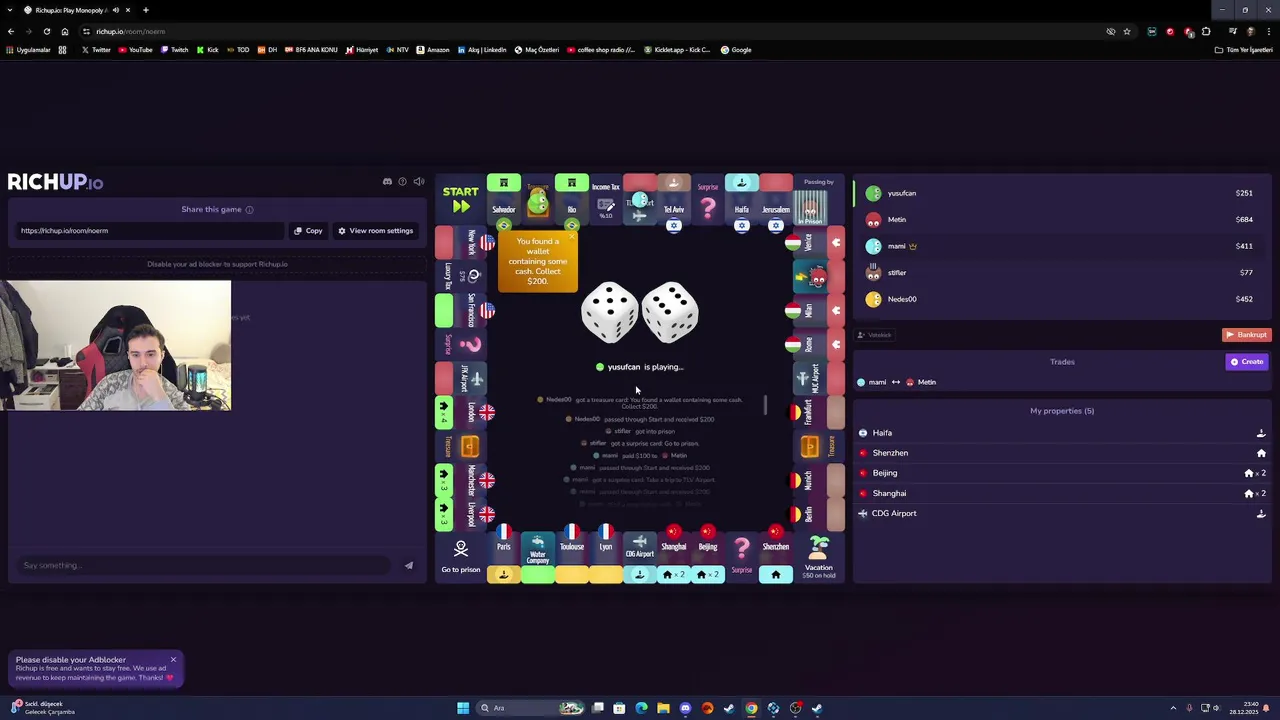Select the Manchester property tile
Image resolution: width=1280 pixels, height=720 pixels.
[x=461, y=481]
